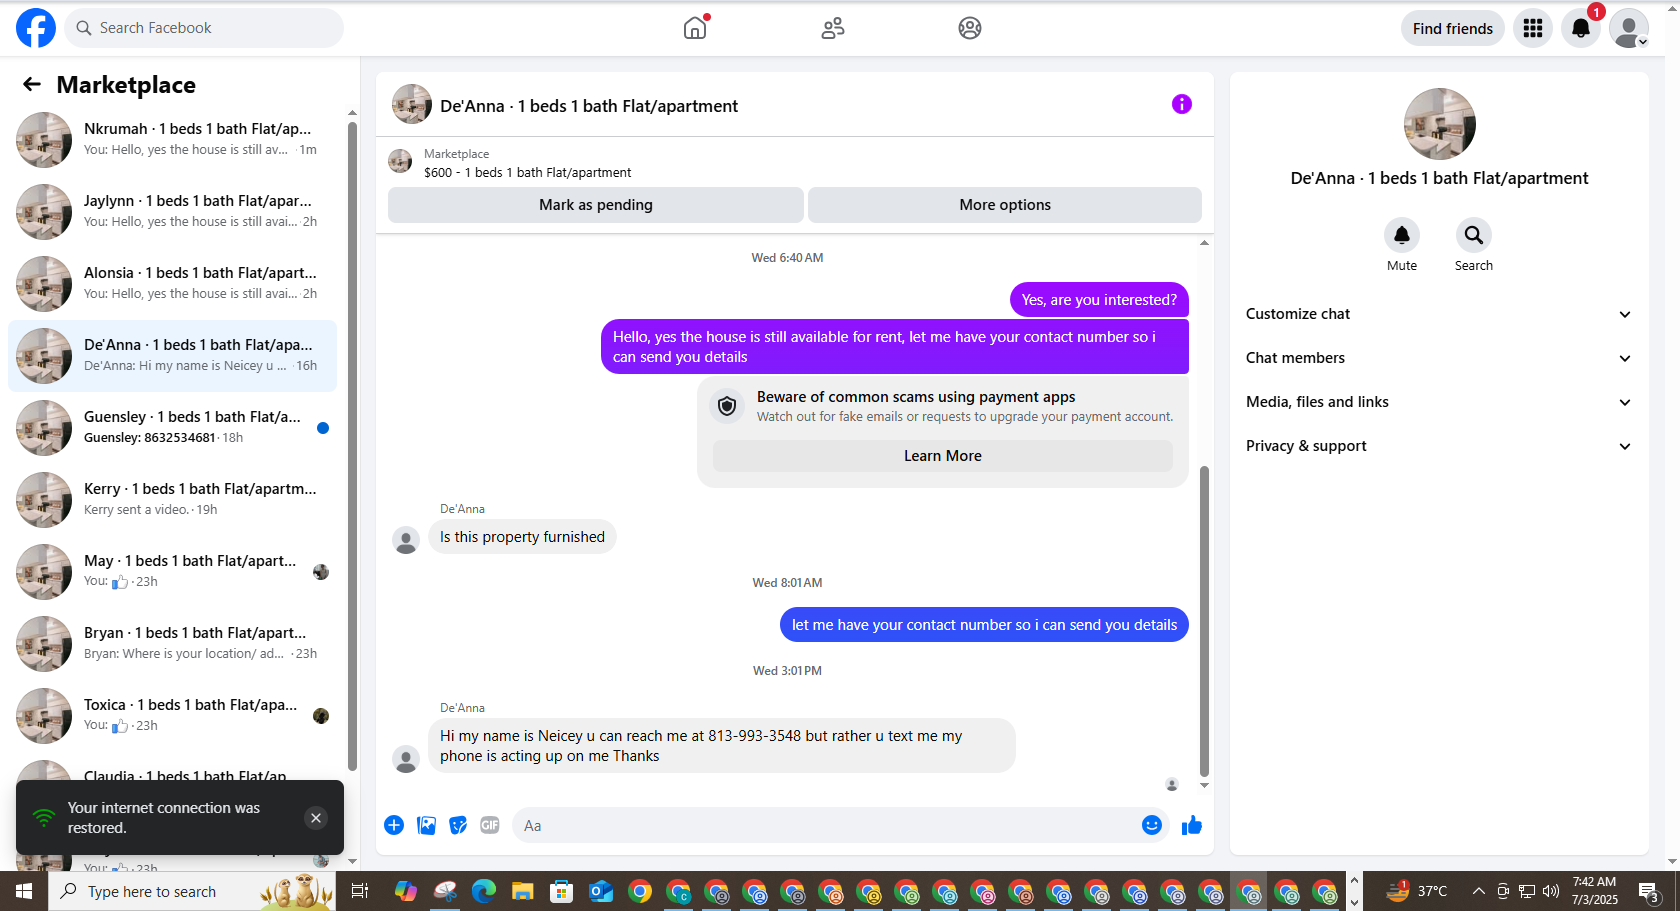Click the message input box
The image size is (1680, 911).
click(825, 826)
